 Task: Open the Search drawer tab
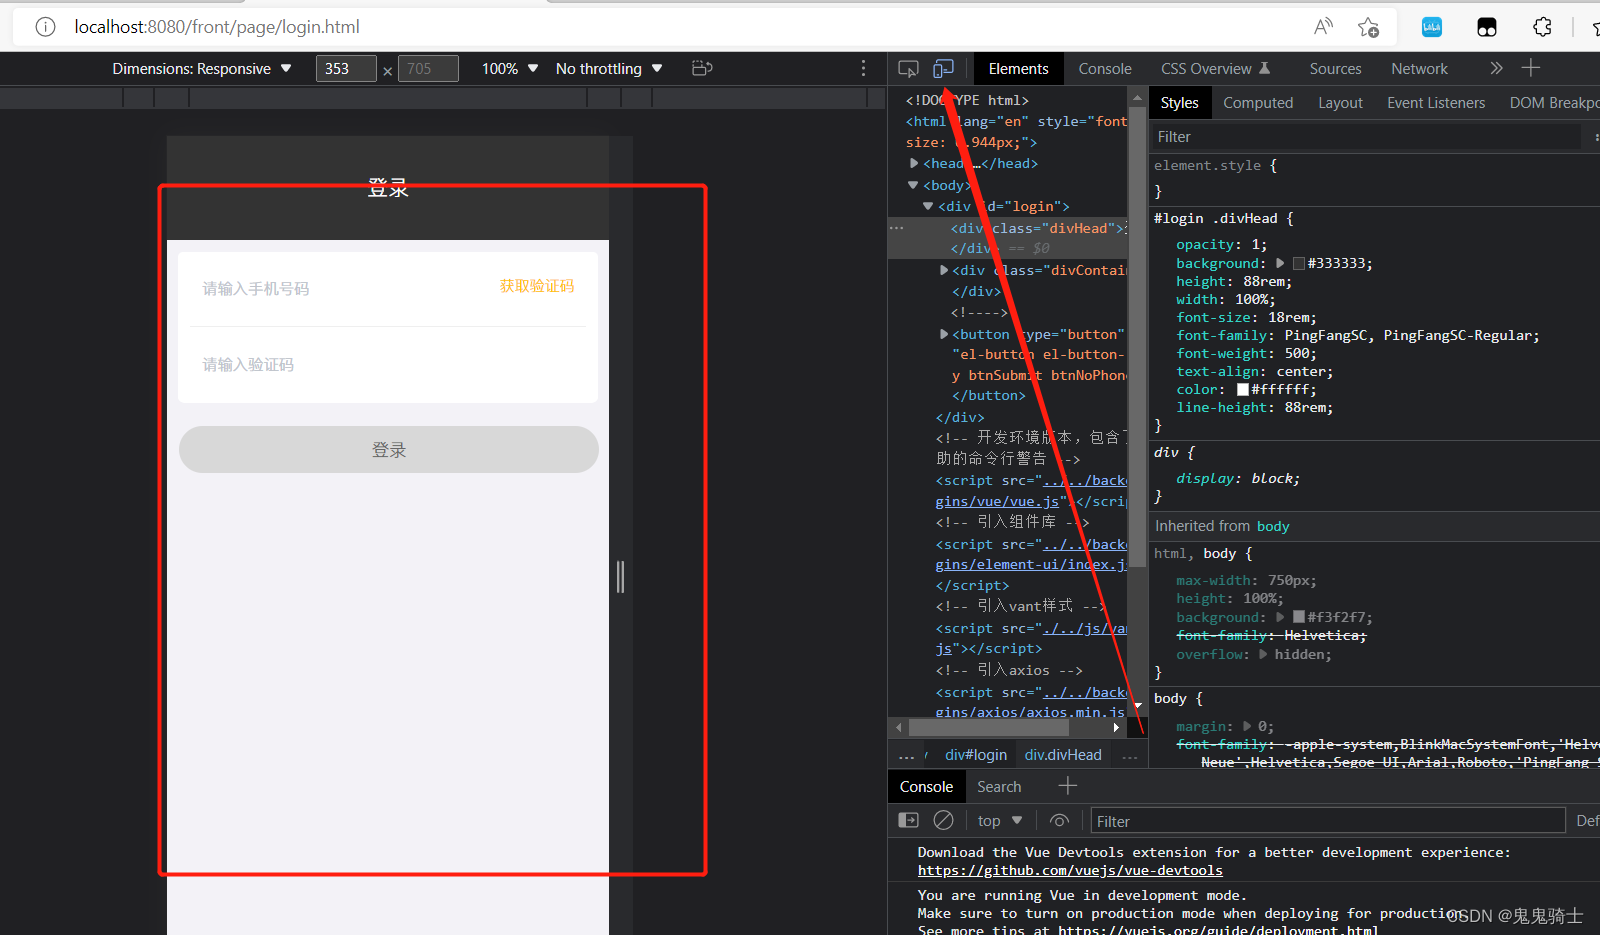coord(999,786)
